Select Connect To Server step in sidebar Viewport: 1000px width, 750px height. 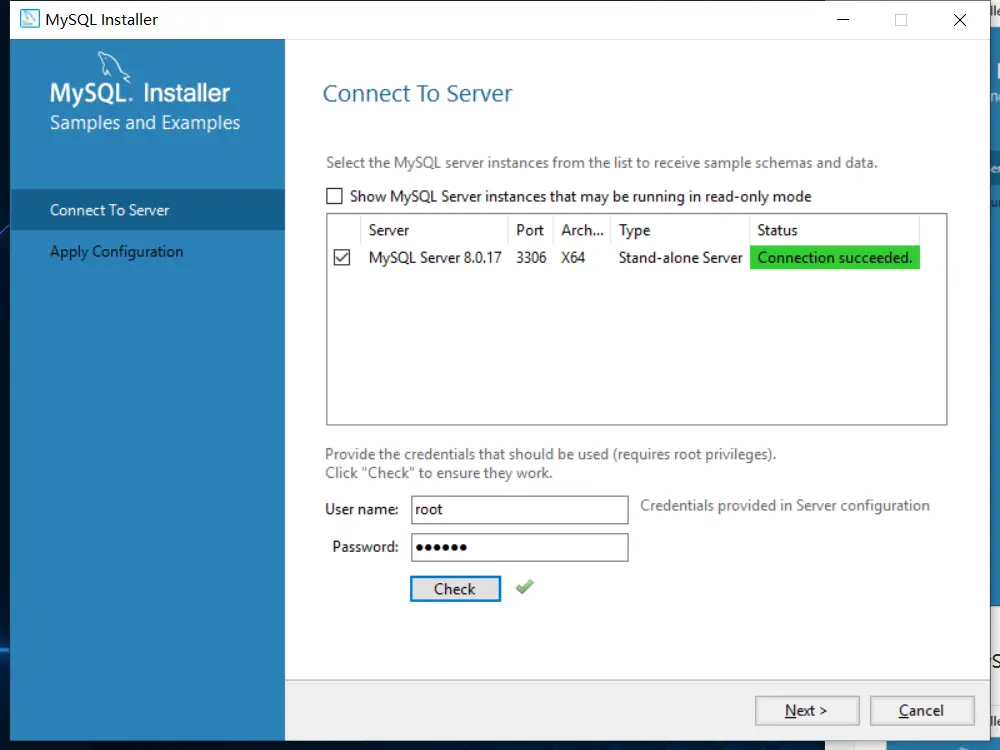click(147, 210)
